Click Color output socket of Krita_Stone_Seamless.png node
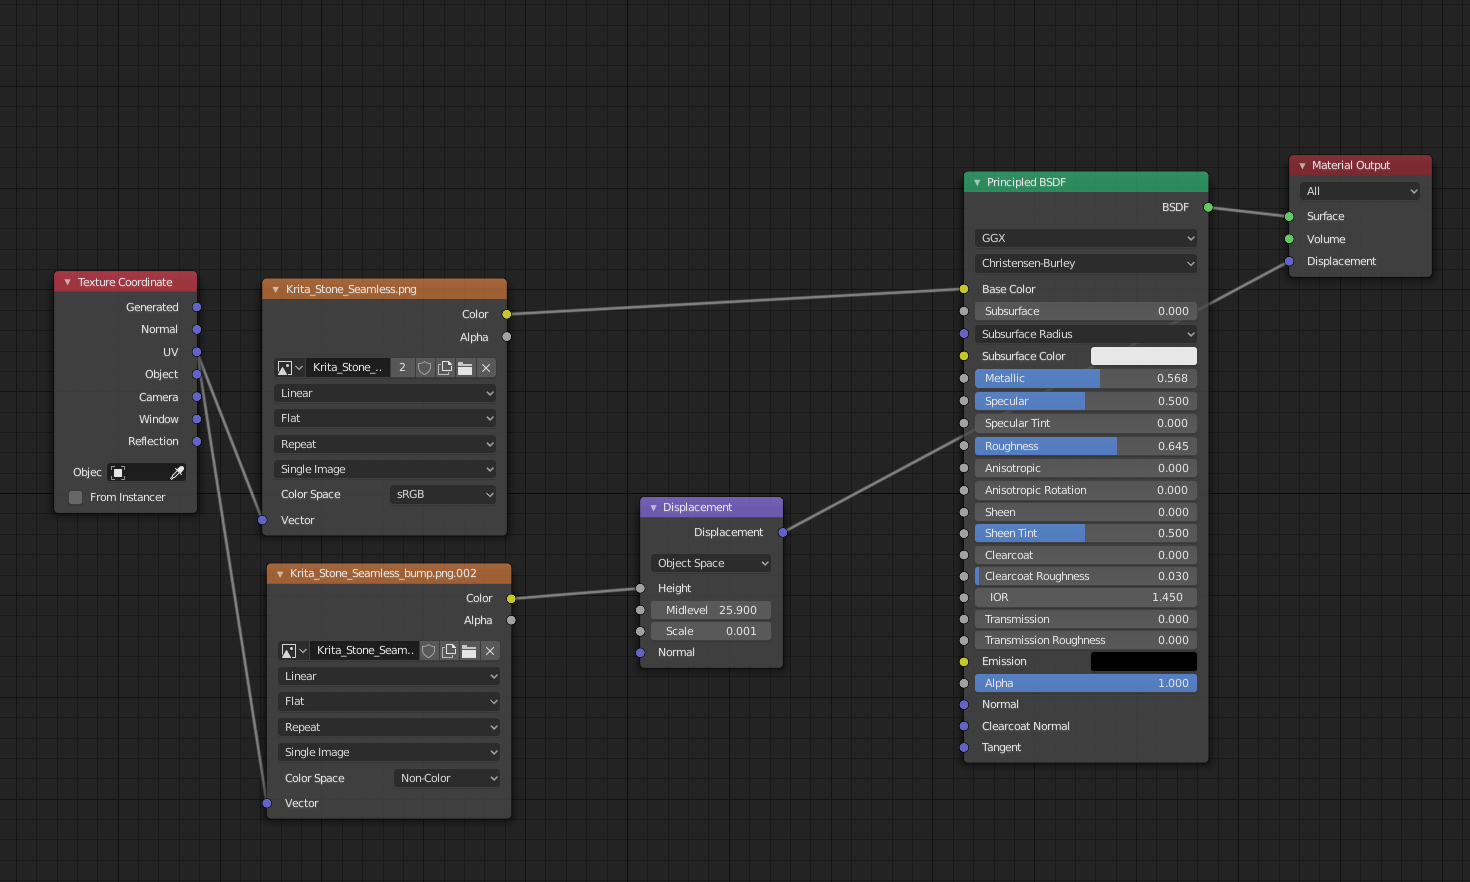1470x882 pixels. [x=507, y=314]
